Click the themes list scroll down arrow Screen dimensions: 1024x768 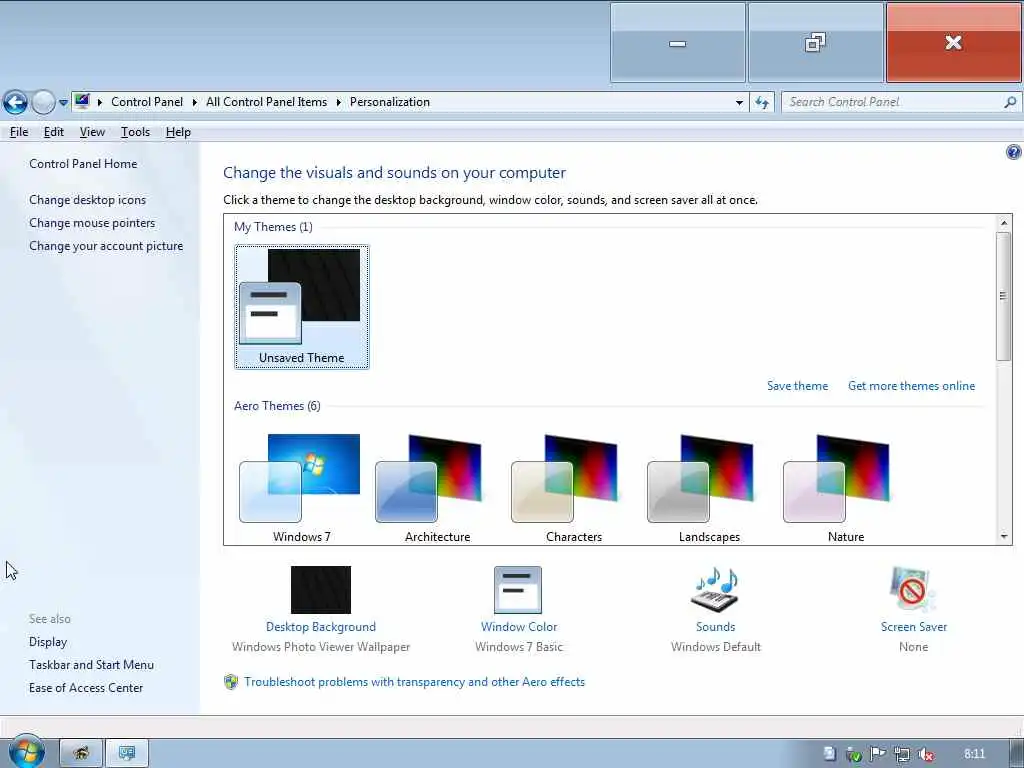click(x=1004, y=536)
